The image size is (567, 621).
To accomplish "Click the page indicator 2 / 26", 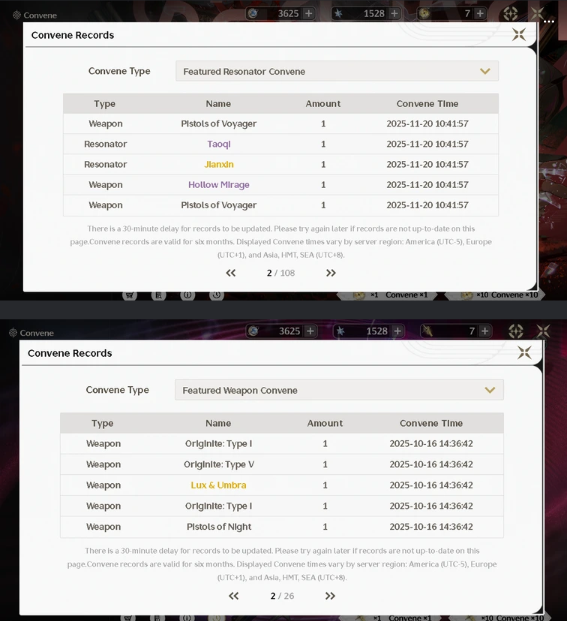I will 282,596.
